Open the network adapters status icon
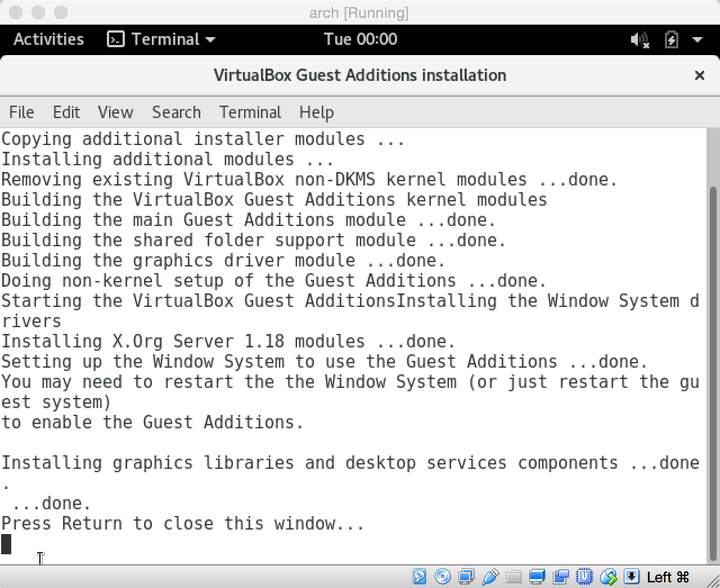Image resolution: width=720 pixels, height=588 pixels. point(466,577)
